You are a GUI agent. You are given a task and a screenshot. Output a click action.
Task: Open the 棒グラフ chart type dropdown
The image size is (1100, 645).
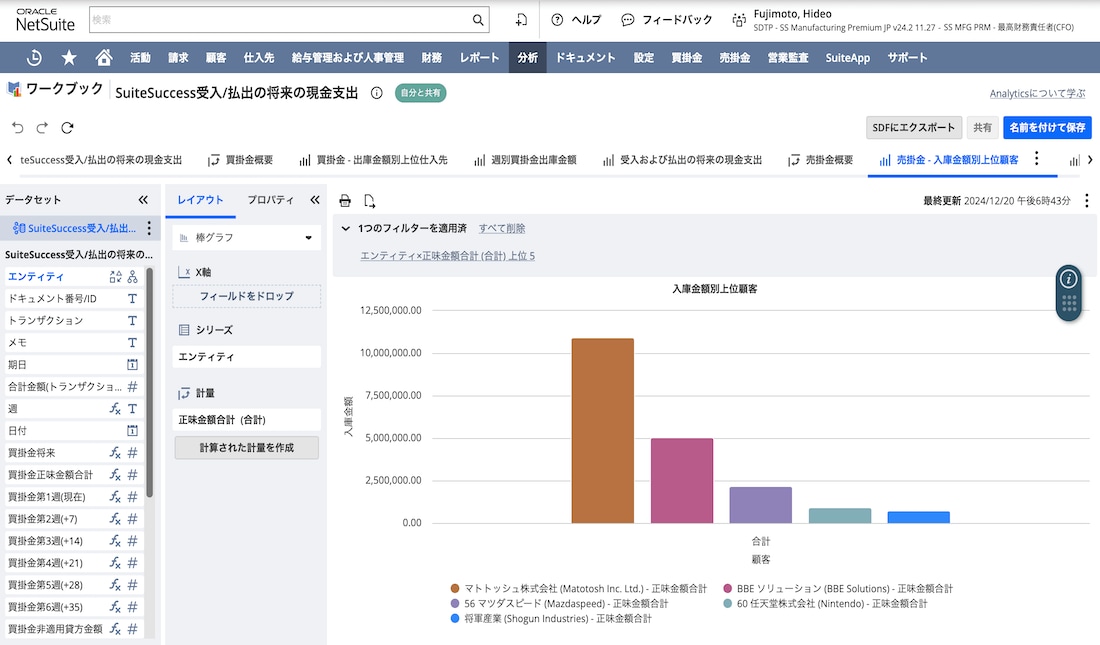coord(246,238)
